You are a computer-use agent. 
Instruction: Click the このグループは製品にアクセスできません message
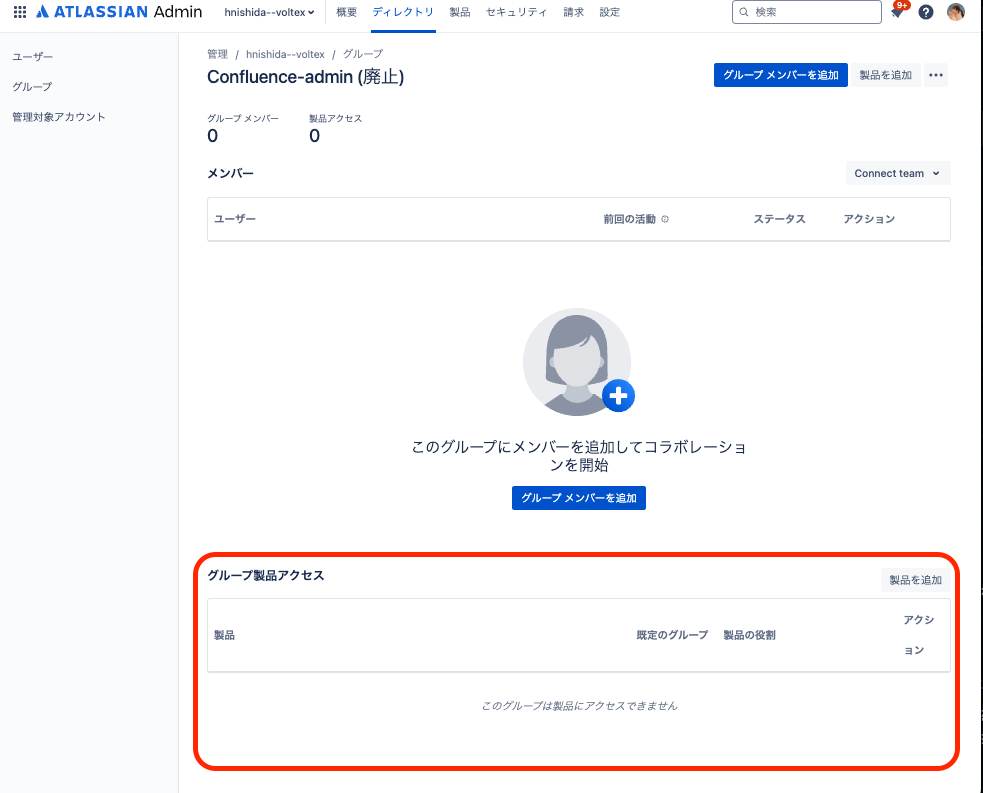(579, 706)
